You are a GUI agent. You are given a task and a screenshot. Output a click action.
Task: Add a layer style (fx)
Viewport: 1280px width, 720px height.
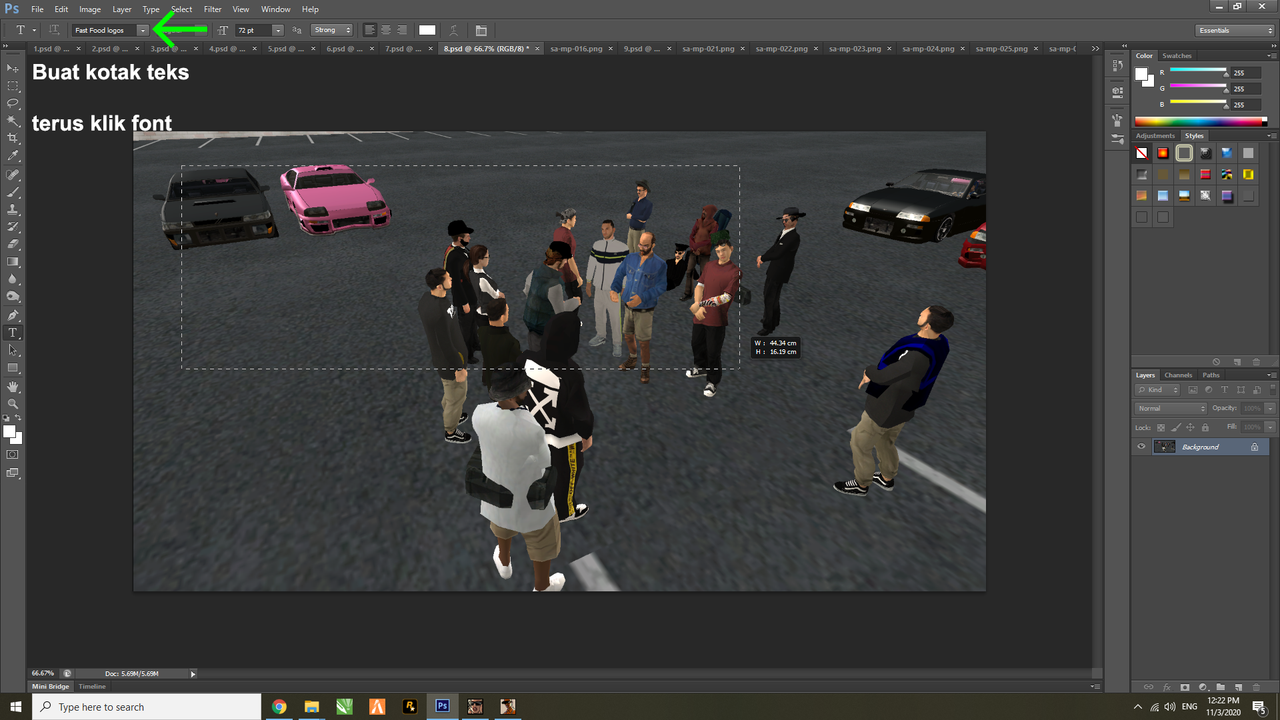(1167, 687)
